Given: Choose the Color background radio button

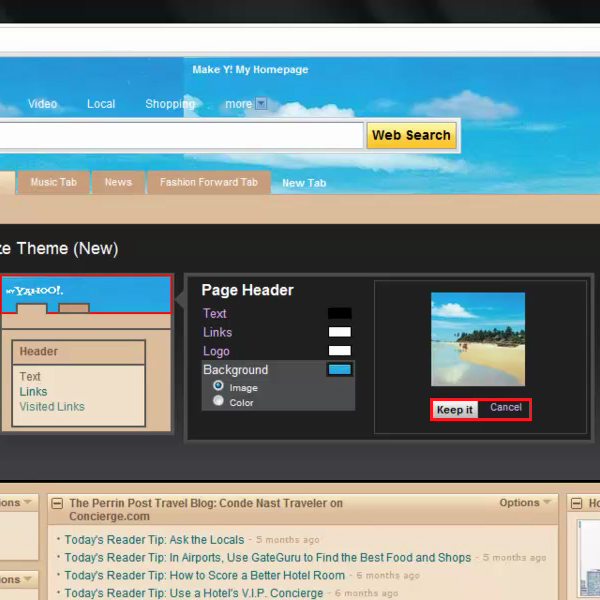Looking at the screenshot, I should [218, 401].
